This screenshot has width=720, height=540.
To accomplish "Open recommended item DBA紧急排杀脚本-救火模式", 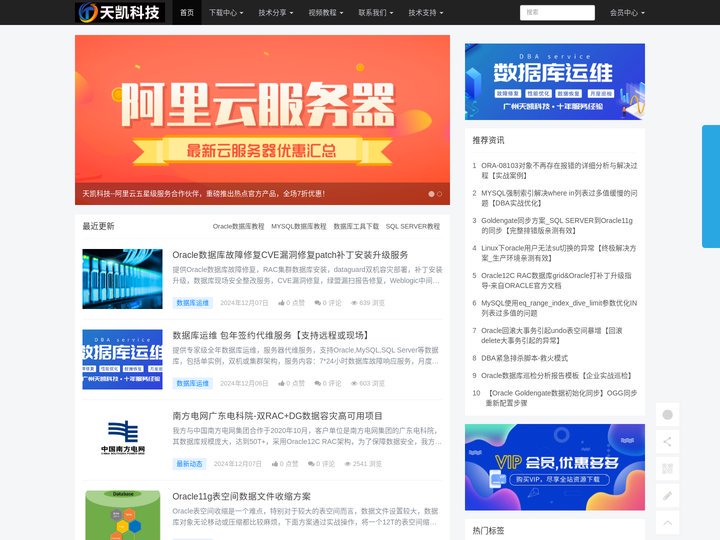I will [x=524, y=358].
